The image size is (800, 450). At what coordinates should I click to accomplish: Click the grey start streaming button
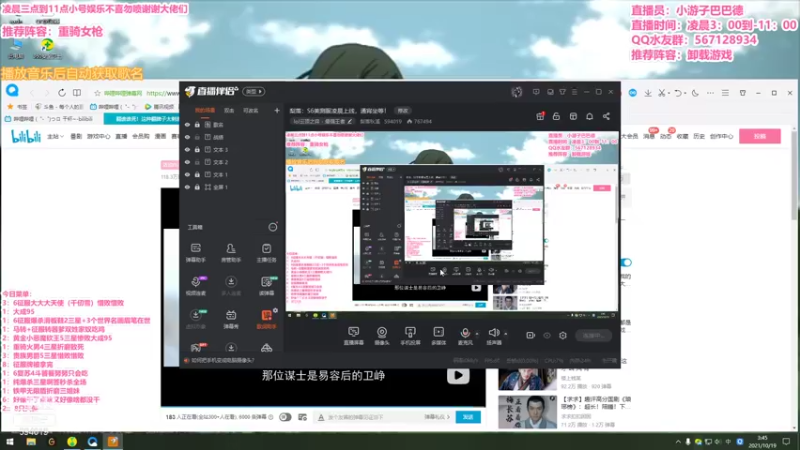pos(593,335)
